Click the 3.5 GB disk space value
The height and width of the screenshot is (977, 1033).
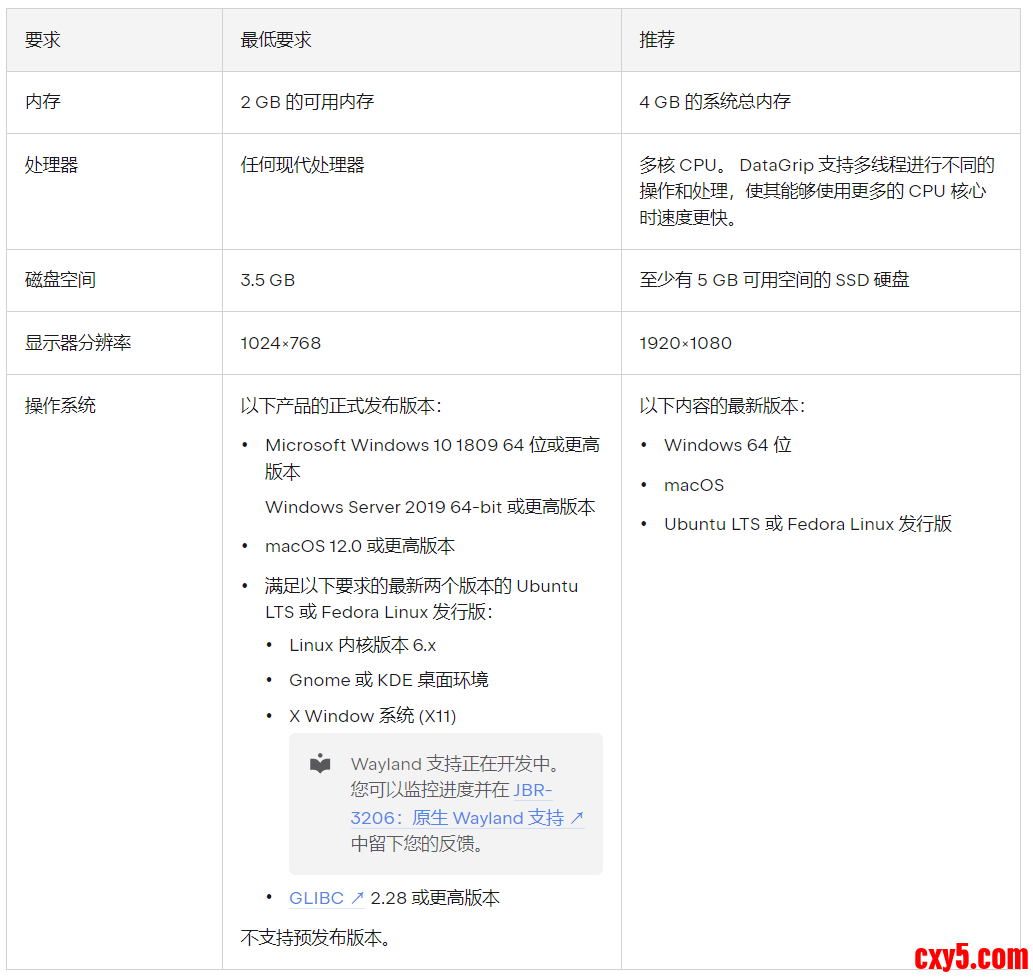coord(267,280)
